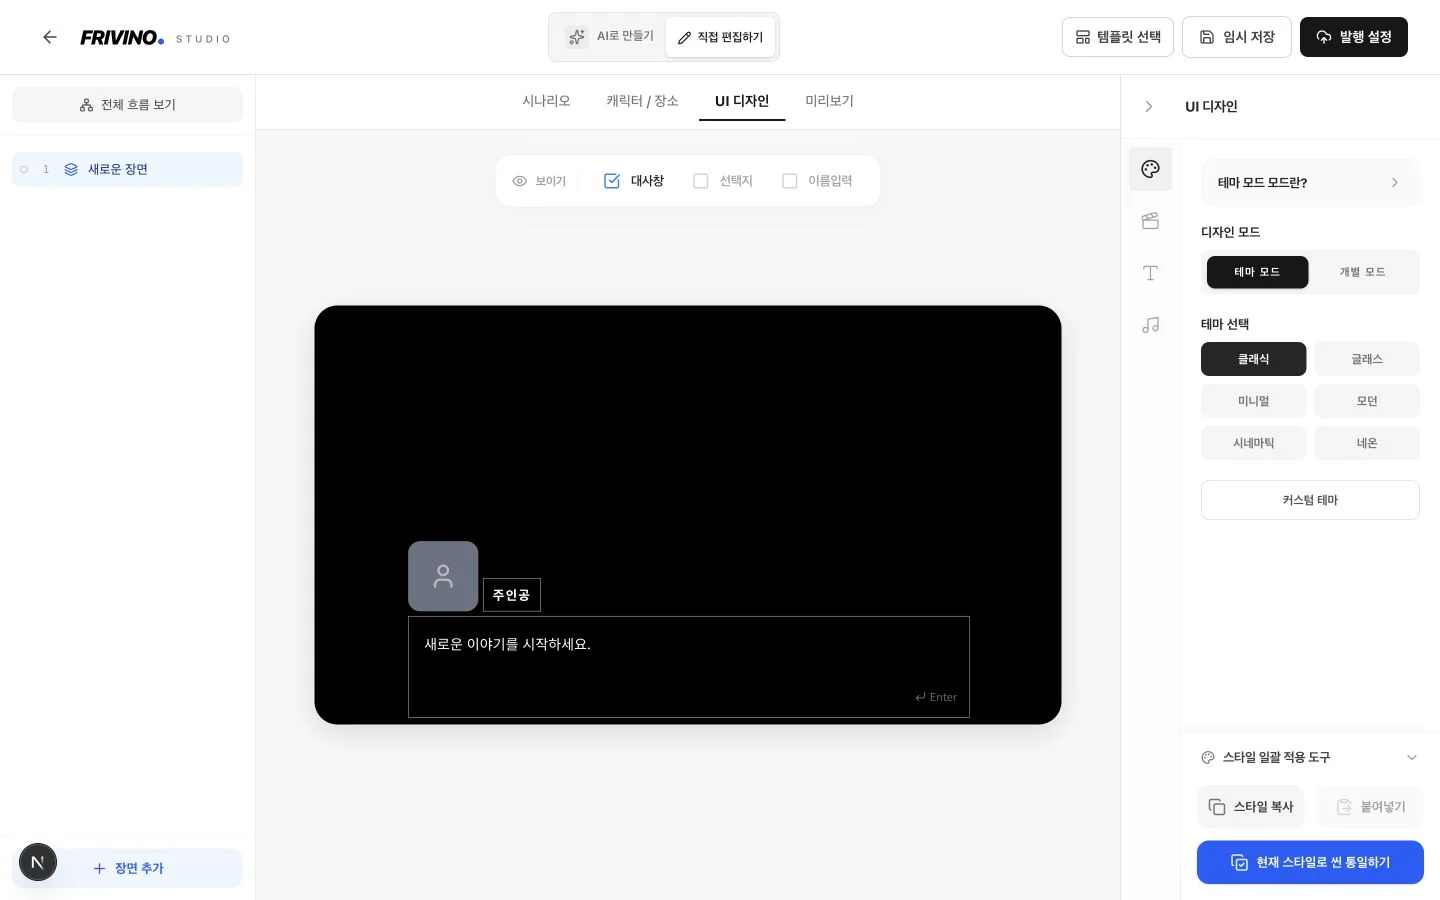Choose the 클래식 theme
This screenshot has height=900, width=1440.
point(1253,359)
